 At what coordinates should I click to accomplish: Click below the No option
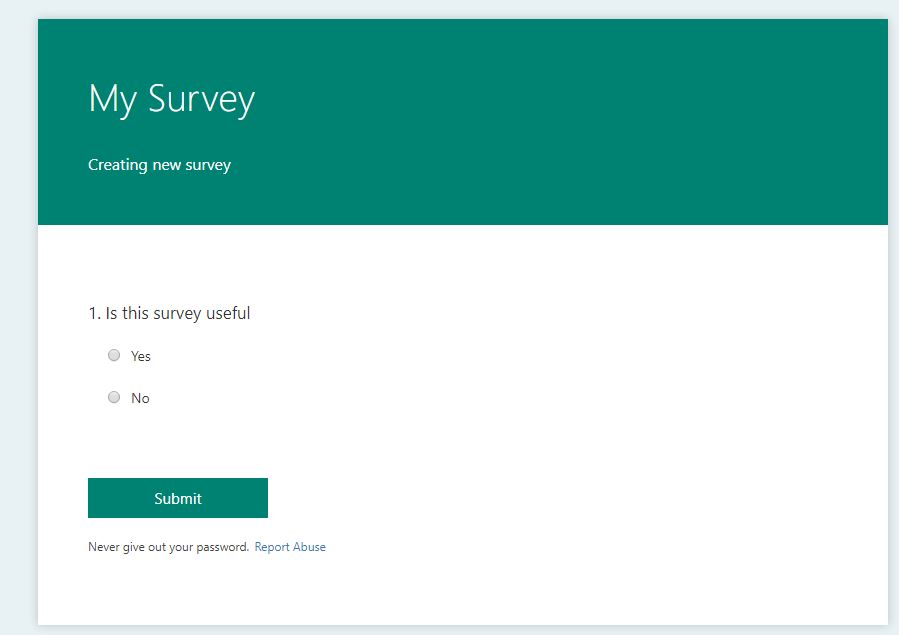(x=150, y=440)
